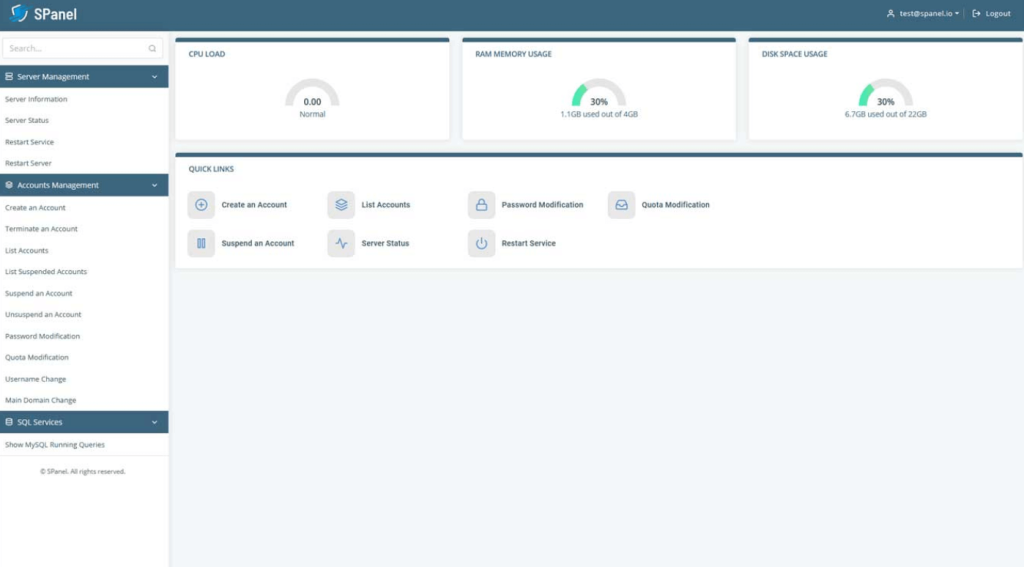Screen dimensions: 1024x567
Task: Open Show MySQL Running Queries
Action: coord(55,445)
